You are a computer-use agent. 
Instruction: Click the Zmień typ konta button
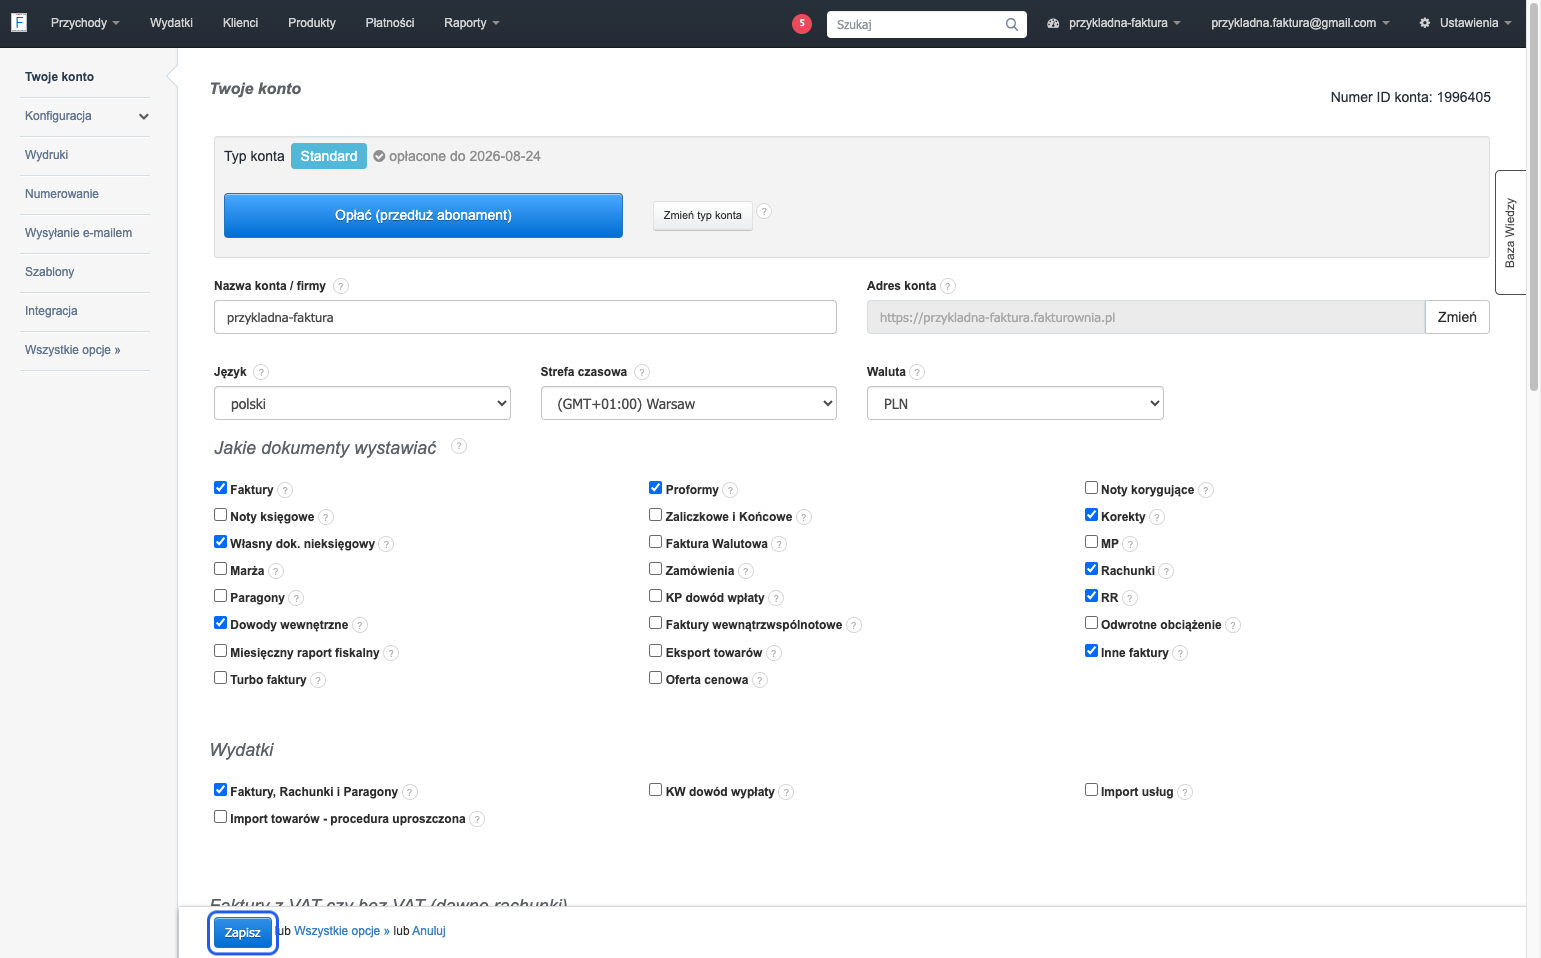tap(703, 215)
